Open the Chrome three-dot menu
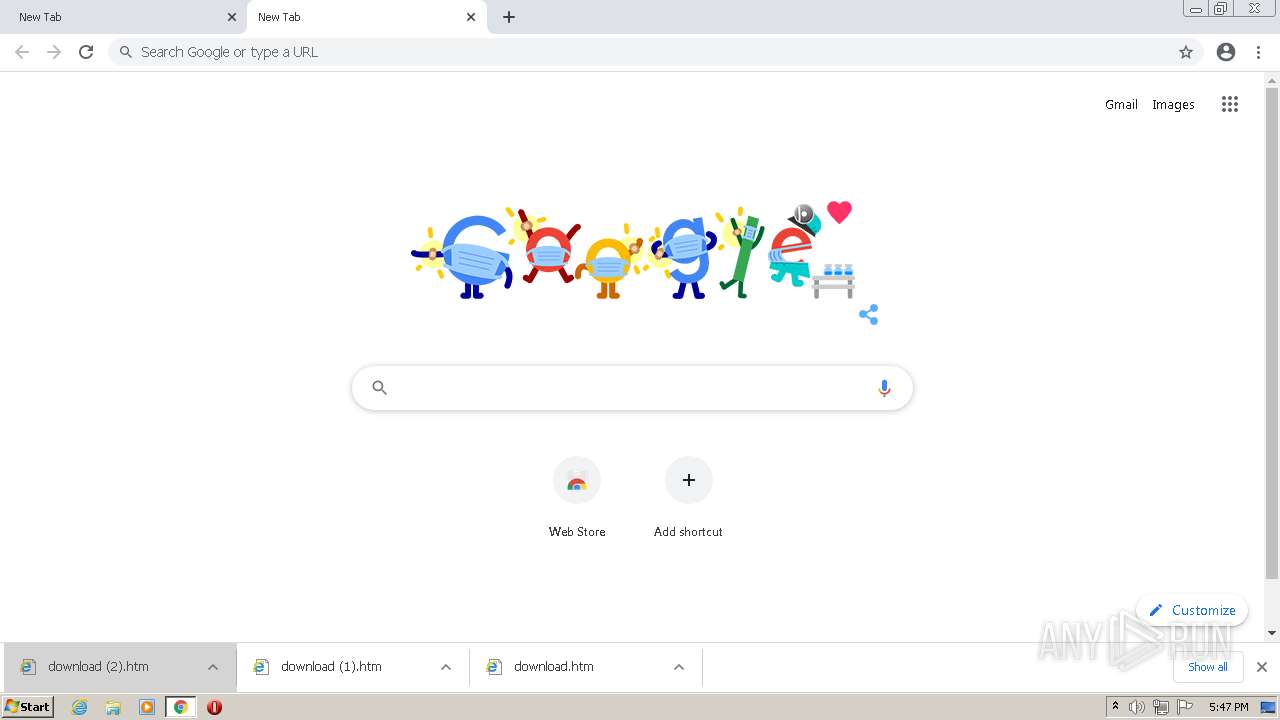The width and height of the screenshot is (1280, 720). click(1259, 52)
